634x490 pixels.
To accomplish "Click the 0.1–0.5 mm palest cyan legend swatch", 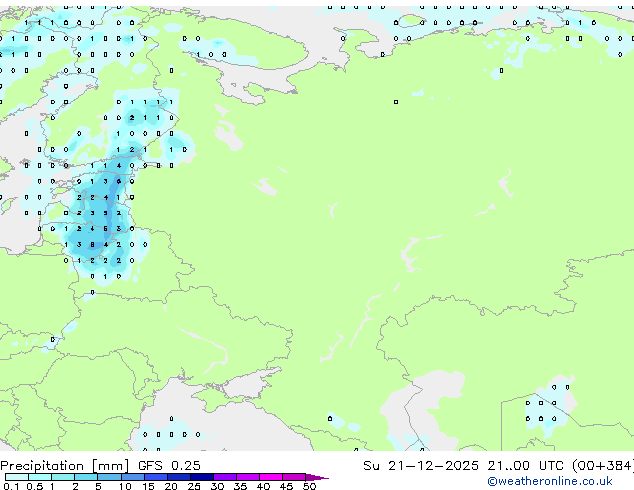I will pyautogui.click(x=17, y=477).
